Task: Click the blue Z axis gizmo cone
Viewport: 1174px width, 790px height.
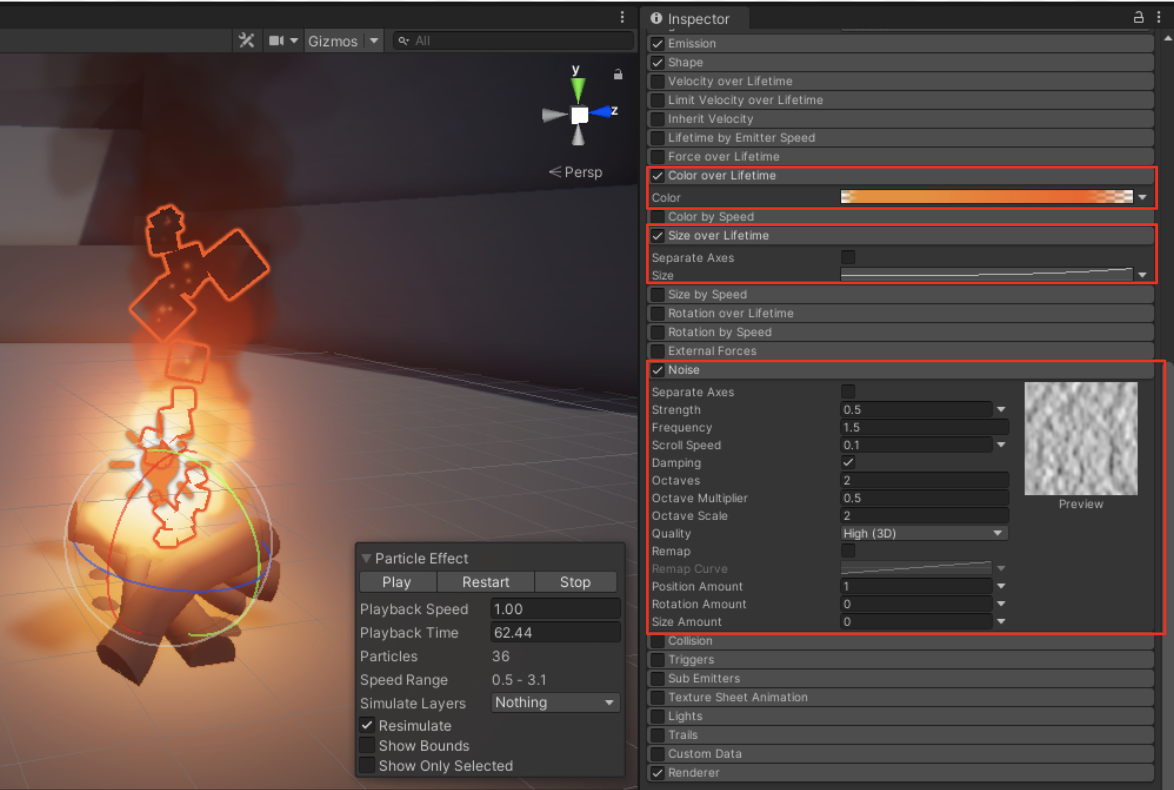Action: click(x=603, y=113)
